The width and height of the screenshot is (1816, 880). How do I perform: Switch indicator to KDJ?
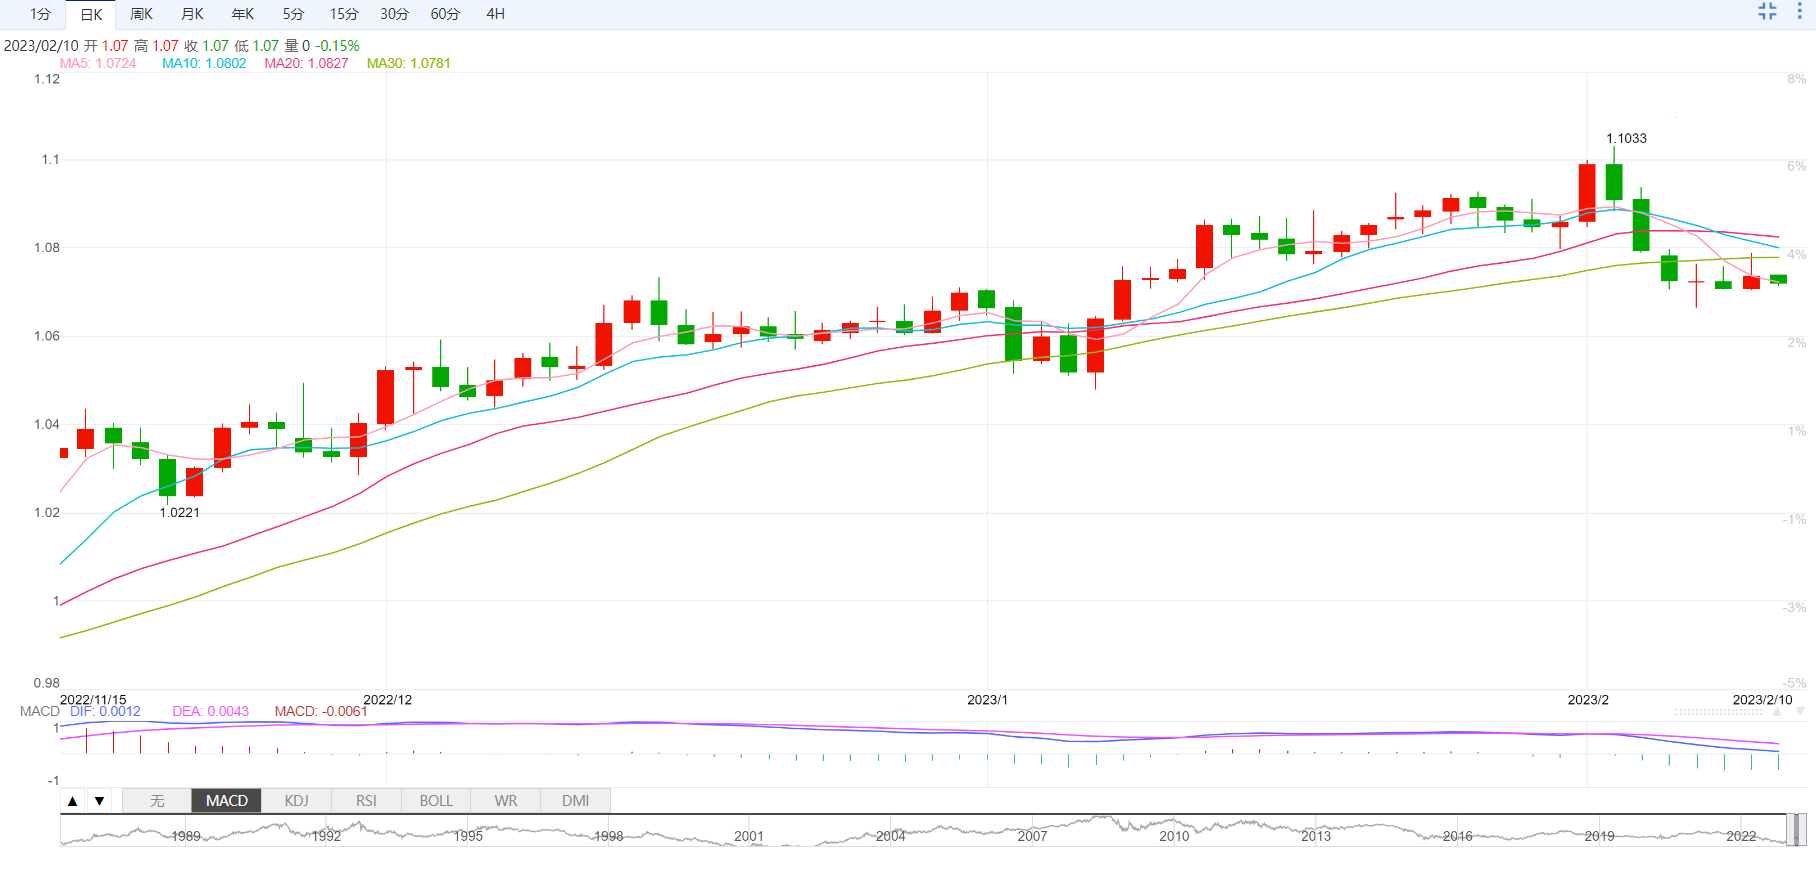tap(296, 801)
